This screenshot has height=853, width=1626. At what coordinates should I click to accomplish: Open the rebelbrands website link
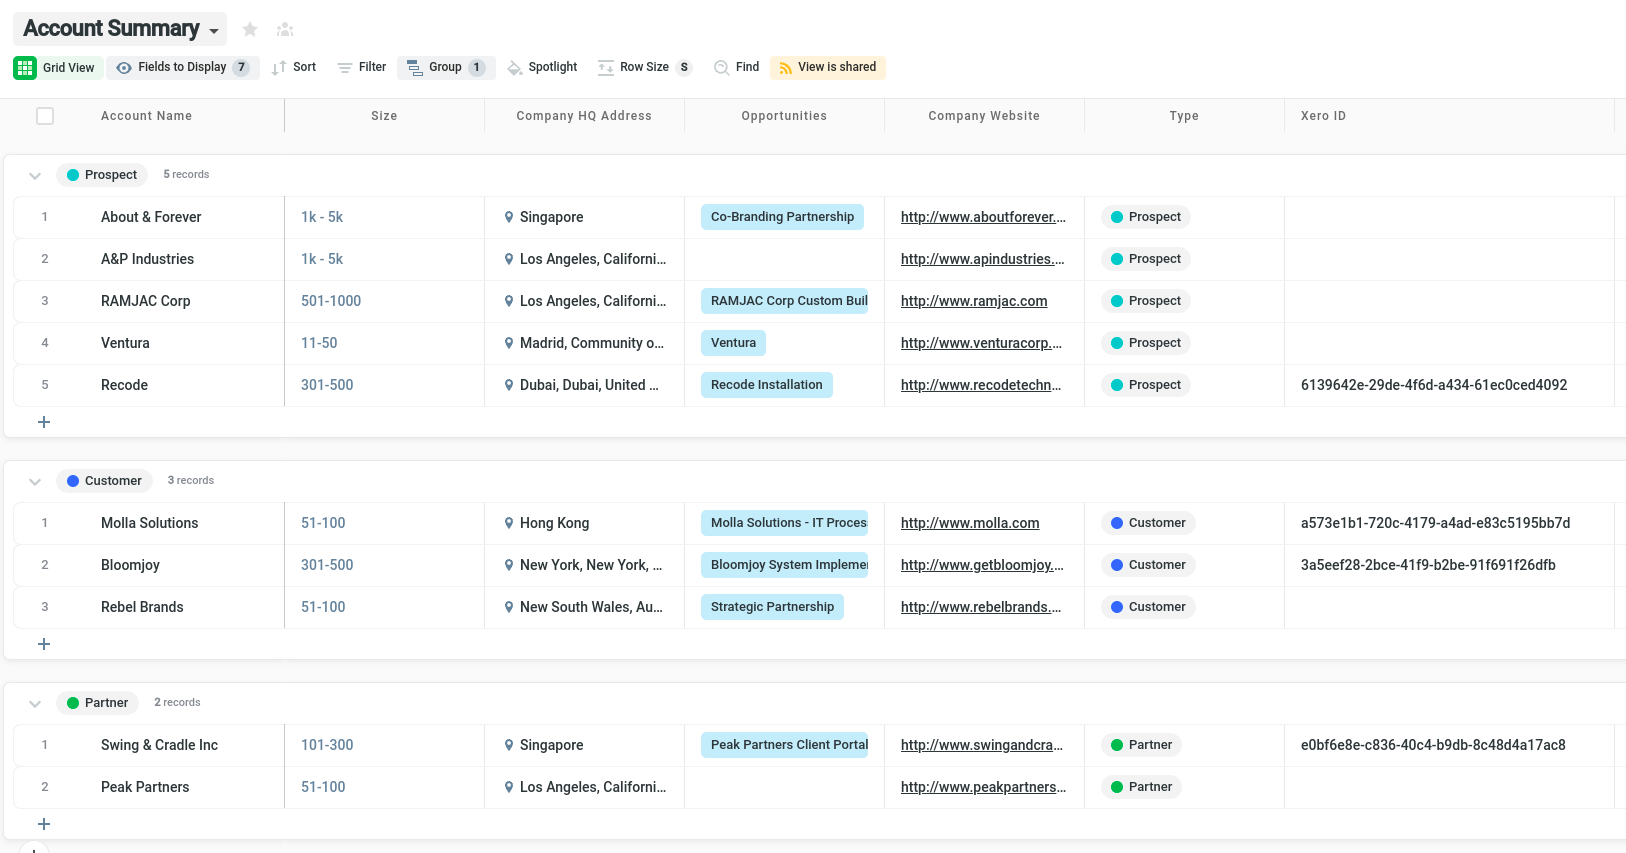pyautogui.click(x=981, y=607)
